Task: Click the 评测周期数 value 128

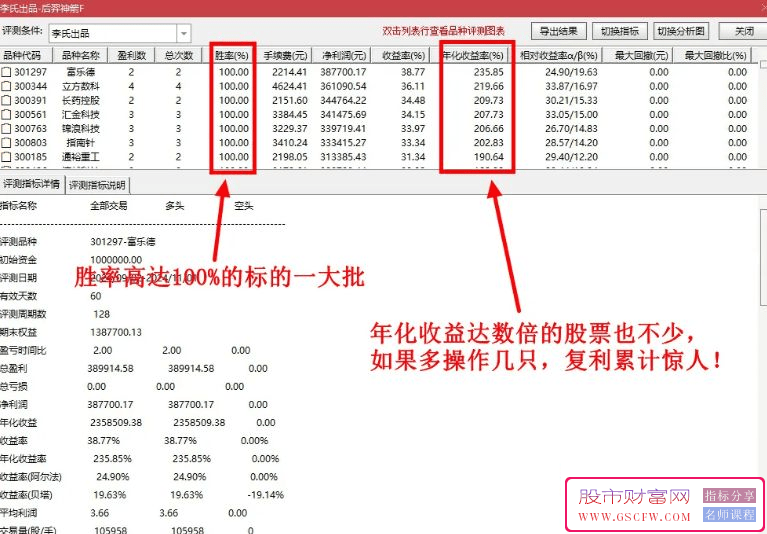Action: coord(102,314)
